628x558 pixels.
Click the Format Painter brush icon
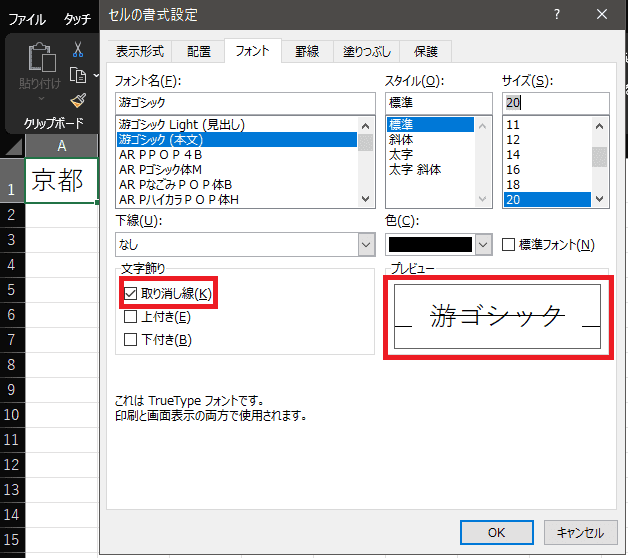tap(78, 100)
